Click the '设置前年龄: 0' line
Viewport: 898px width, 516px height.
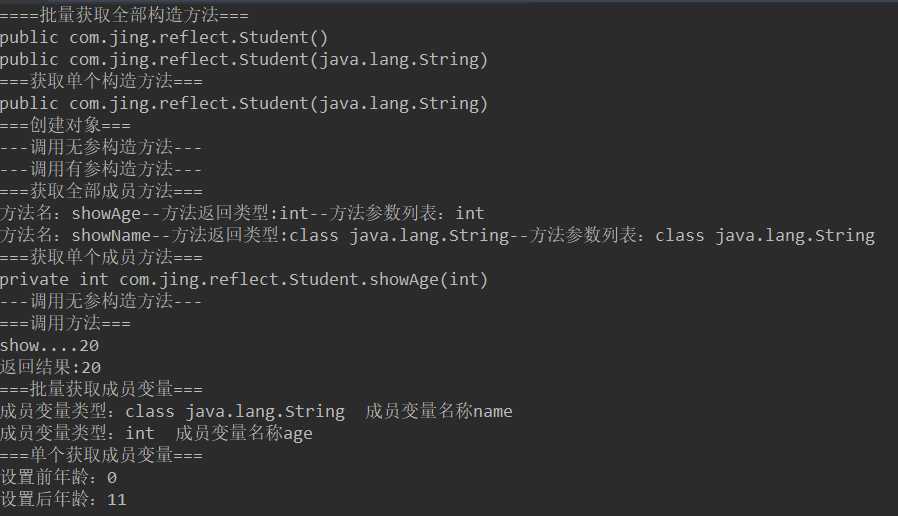(58, 477)
